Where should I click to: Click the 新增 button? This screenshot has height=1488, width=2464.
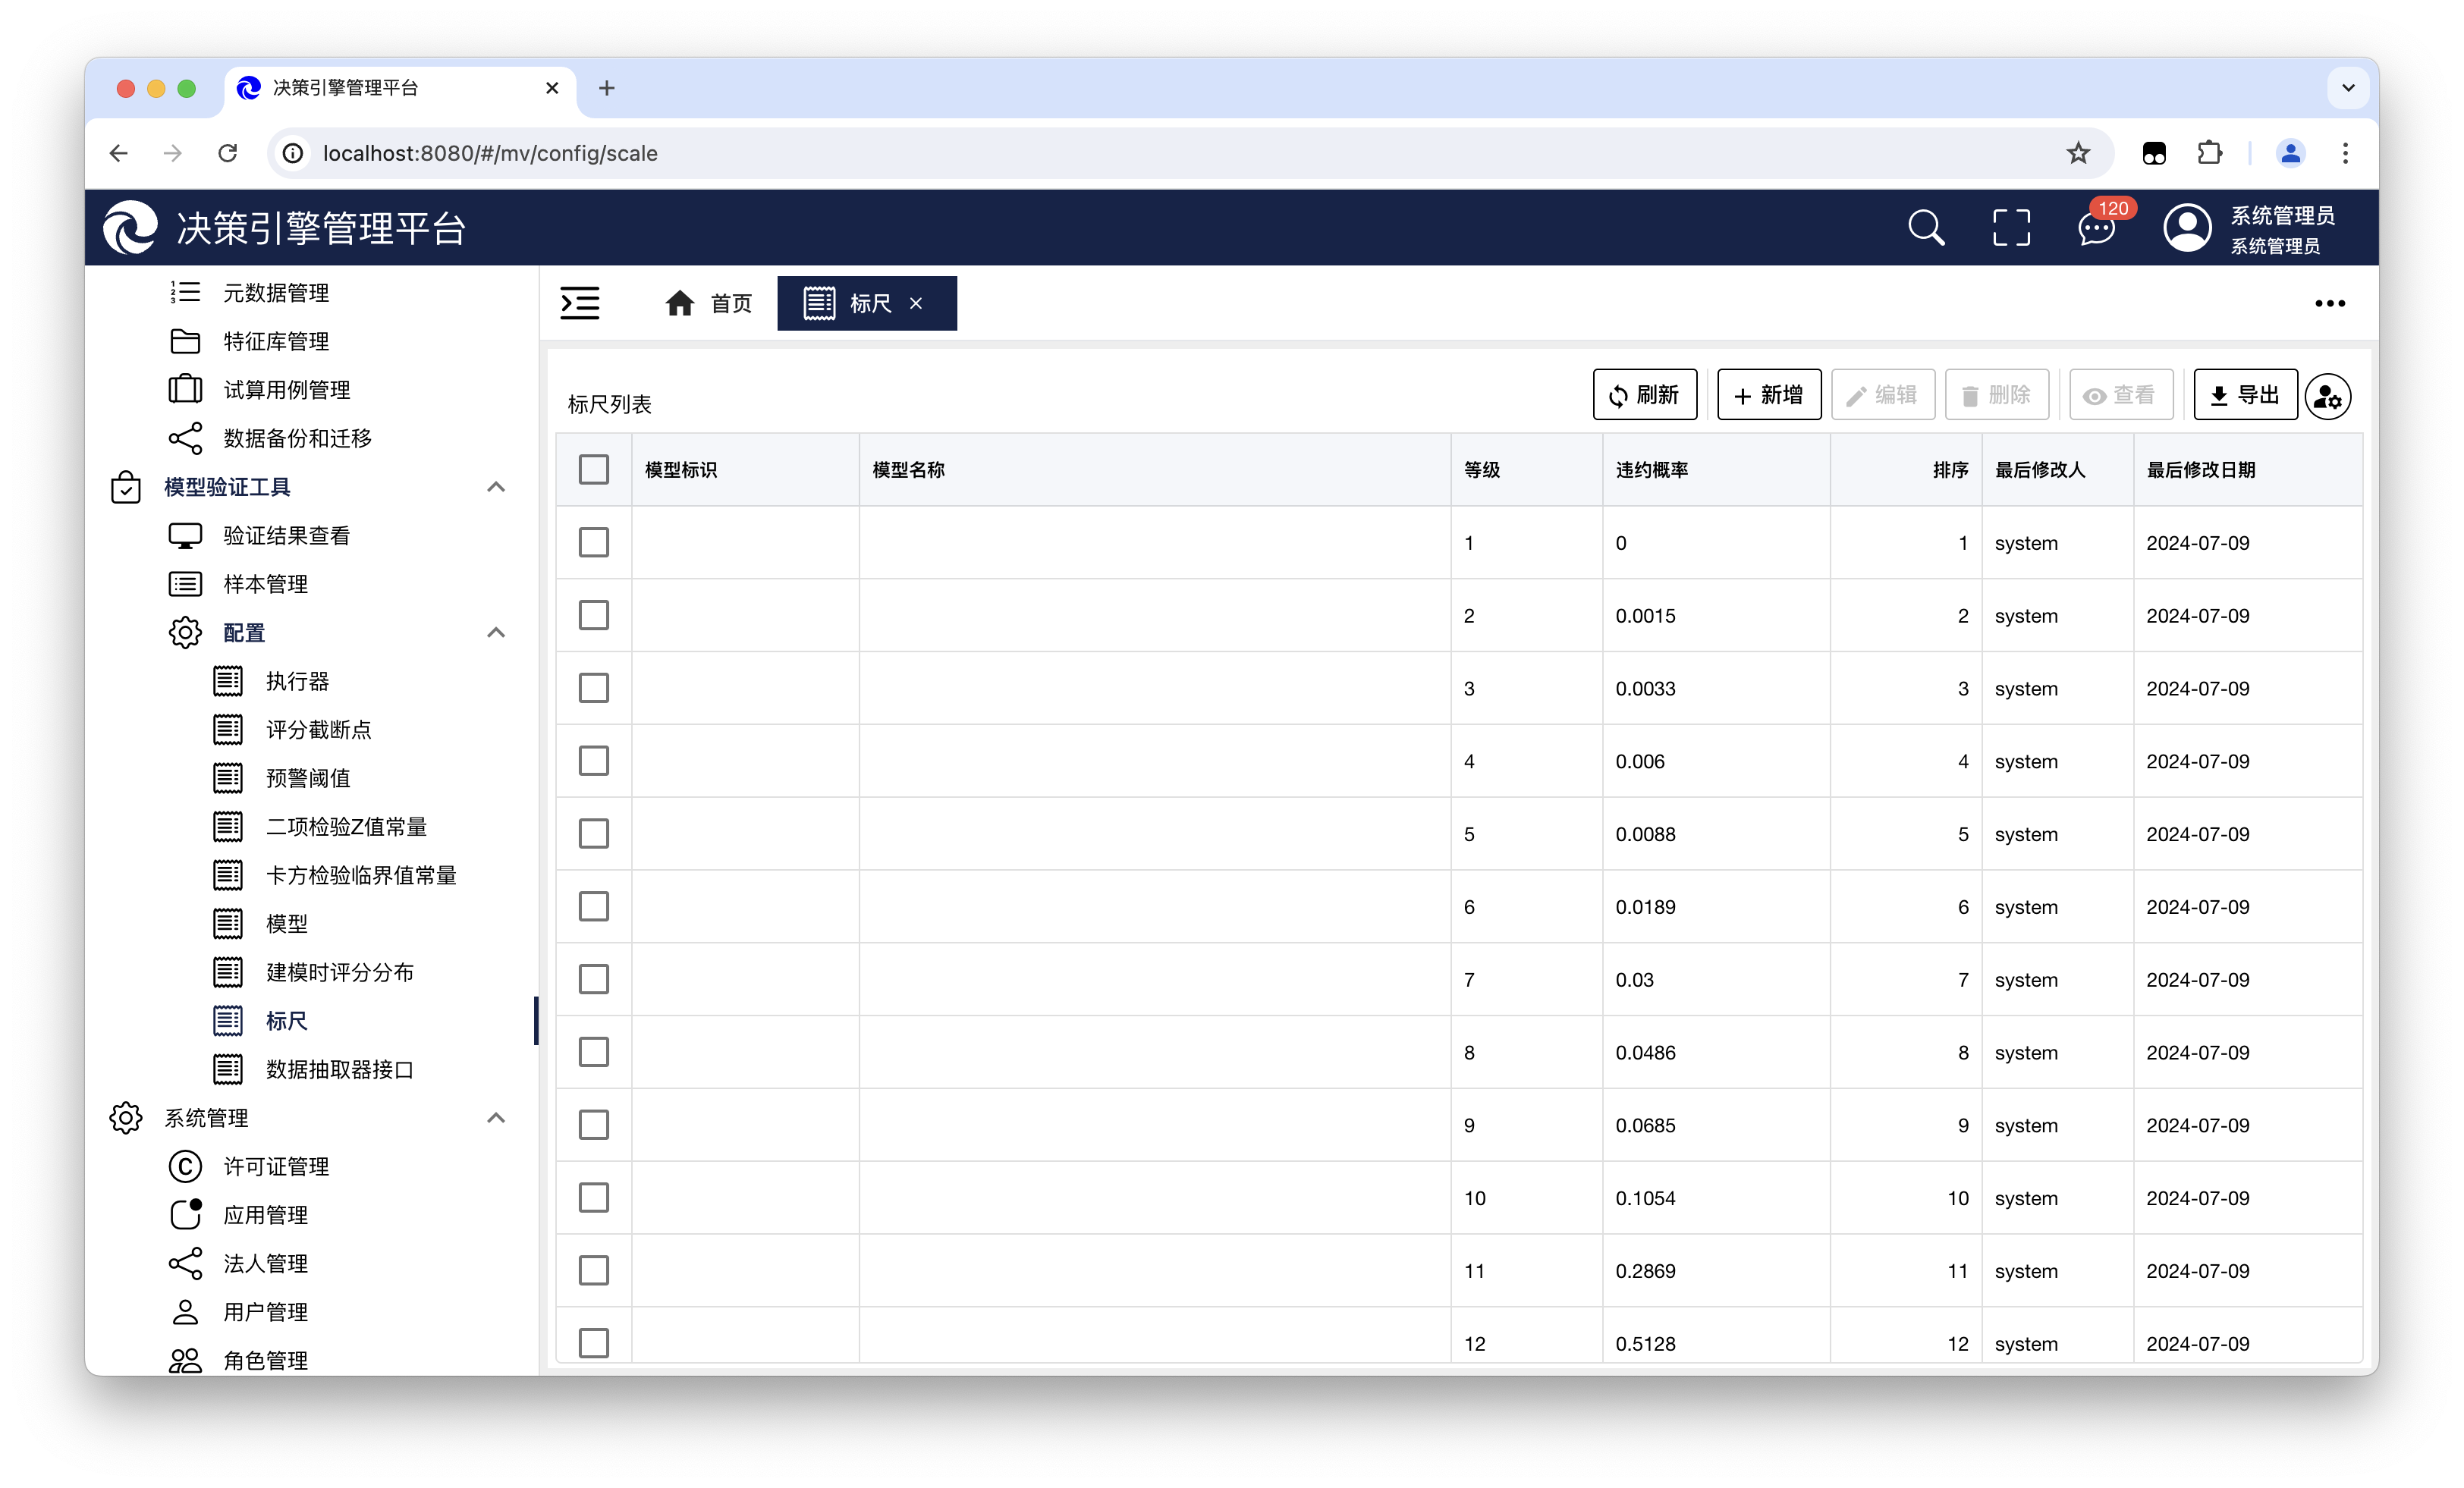[x=1768, y=395]
